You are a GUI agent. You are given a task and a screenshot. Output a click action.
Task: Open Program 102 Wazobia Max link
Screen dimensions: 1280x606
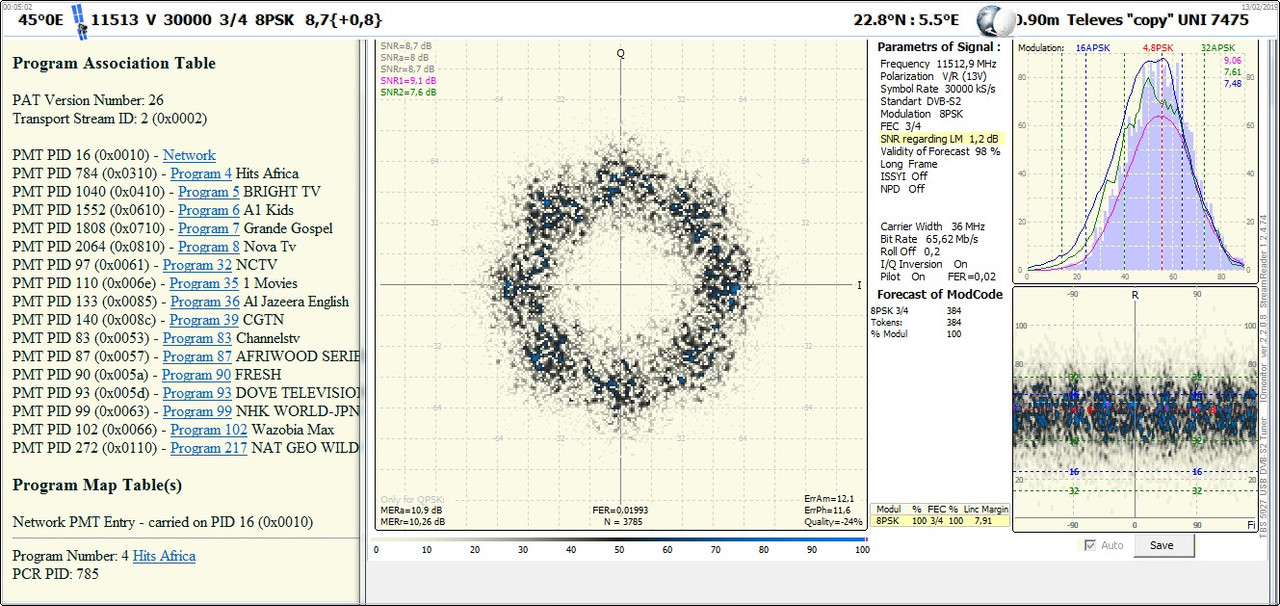coord(209,430)
